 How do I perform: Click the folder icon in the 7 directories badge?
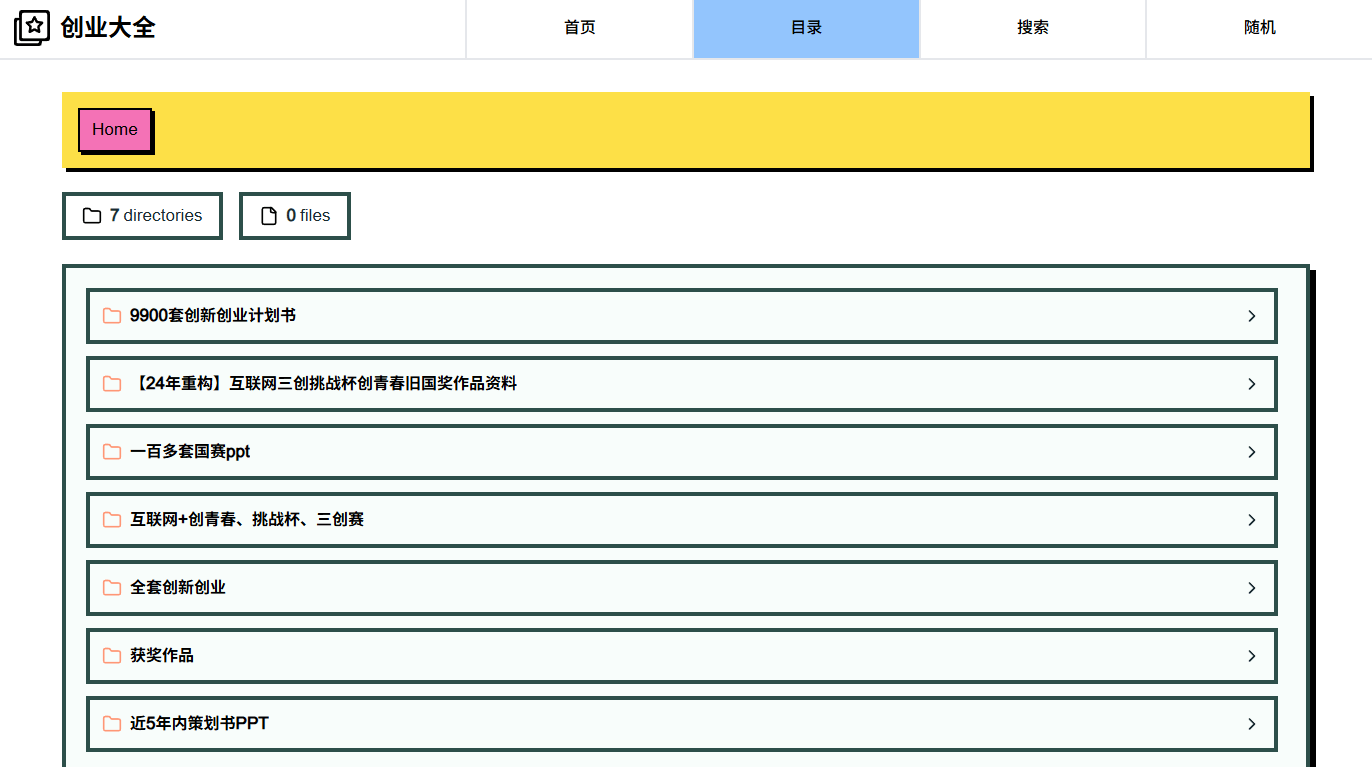click(91, 215)
